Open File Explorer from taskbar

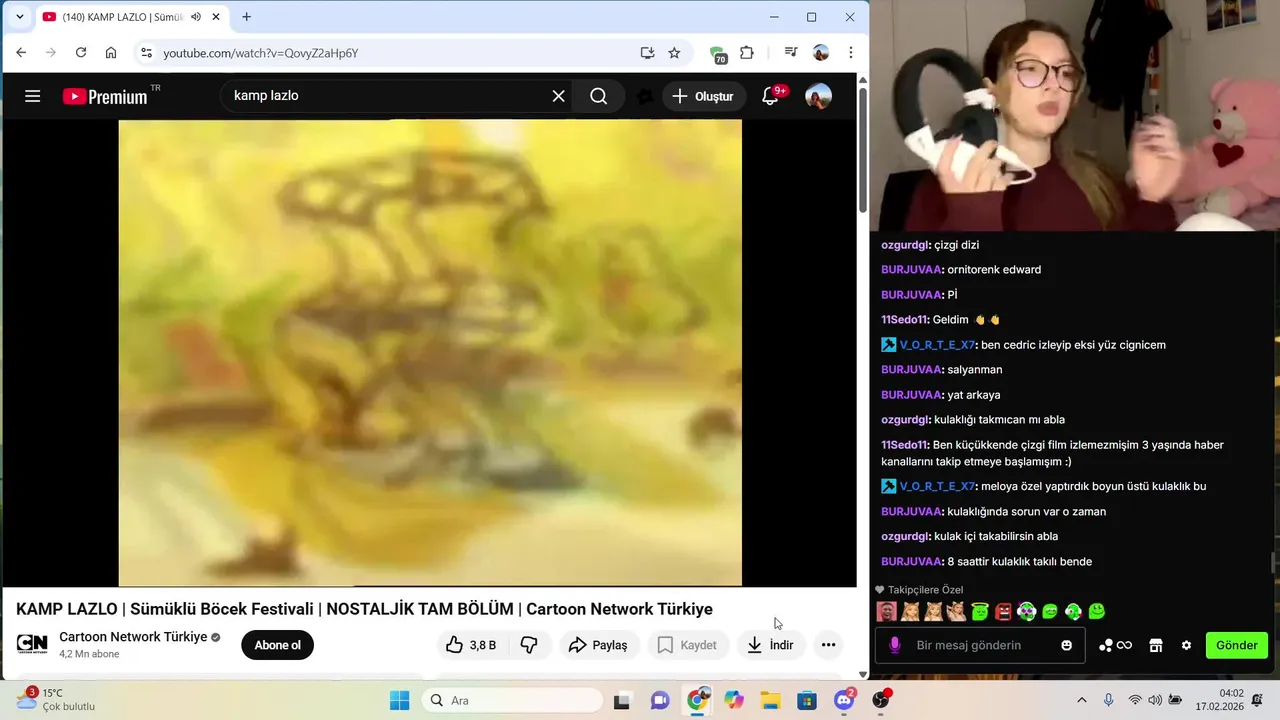770,701
